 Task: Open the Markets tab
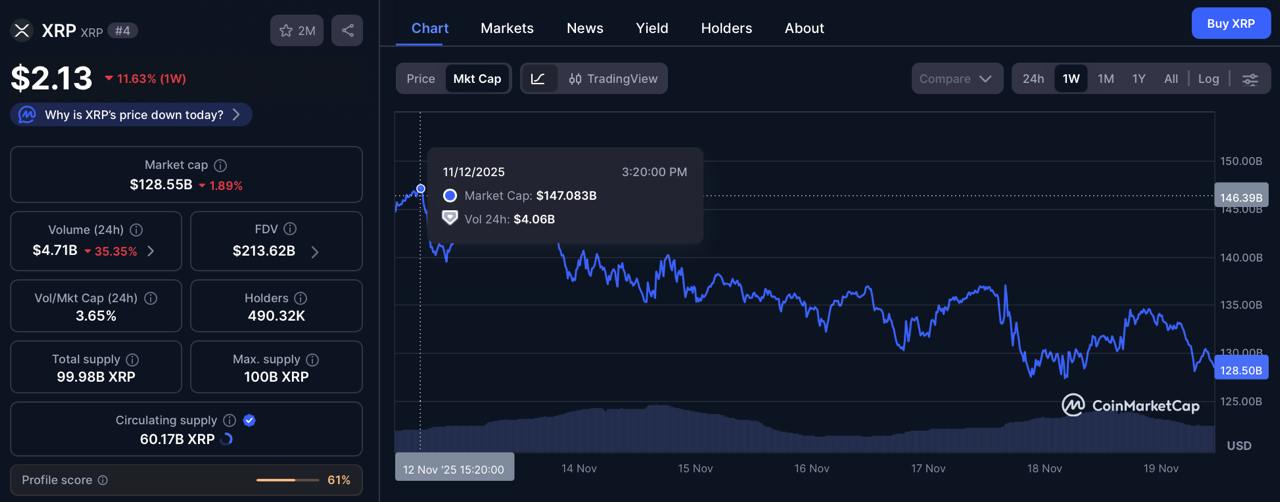[507, 28]
